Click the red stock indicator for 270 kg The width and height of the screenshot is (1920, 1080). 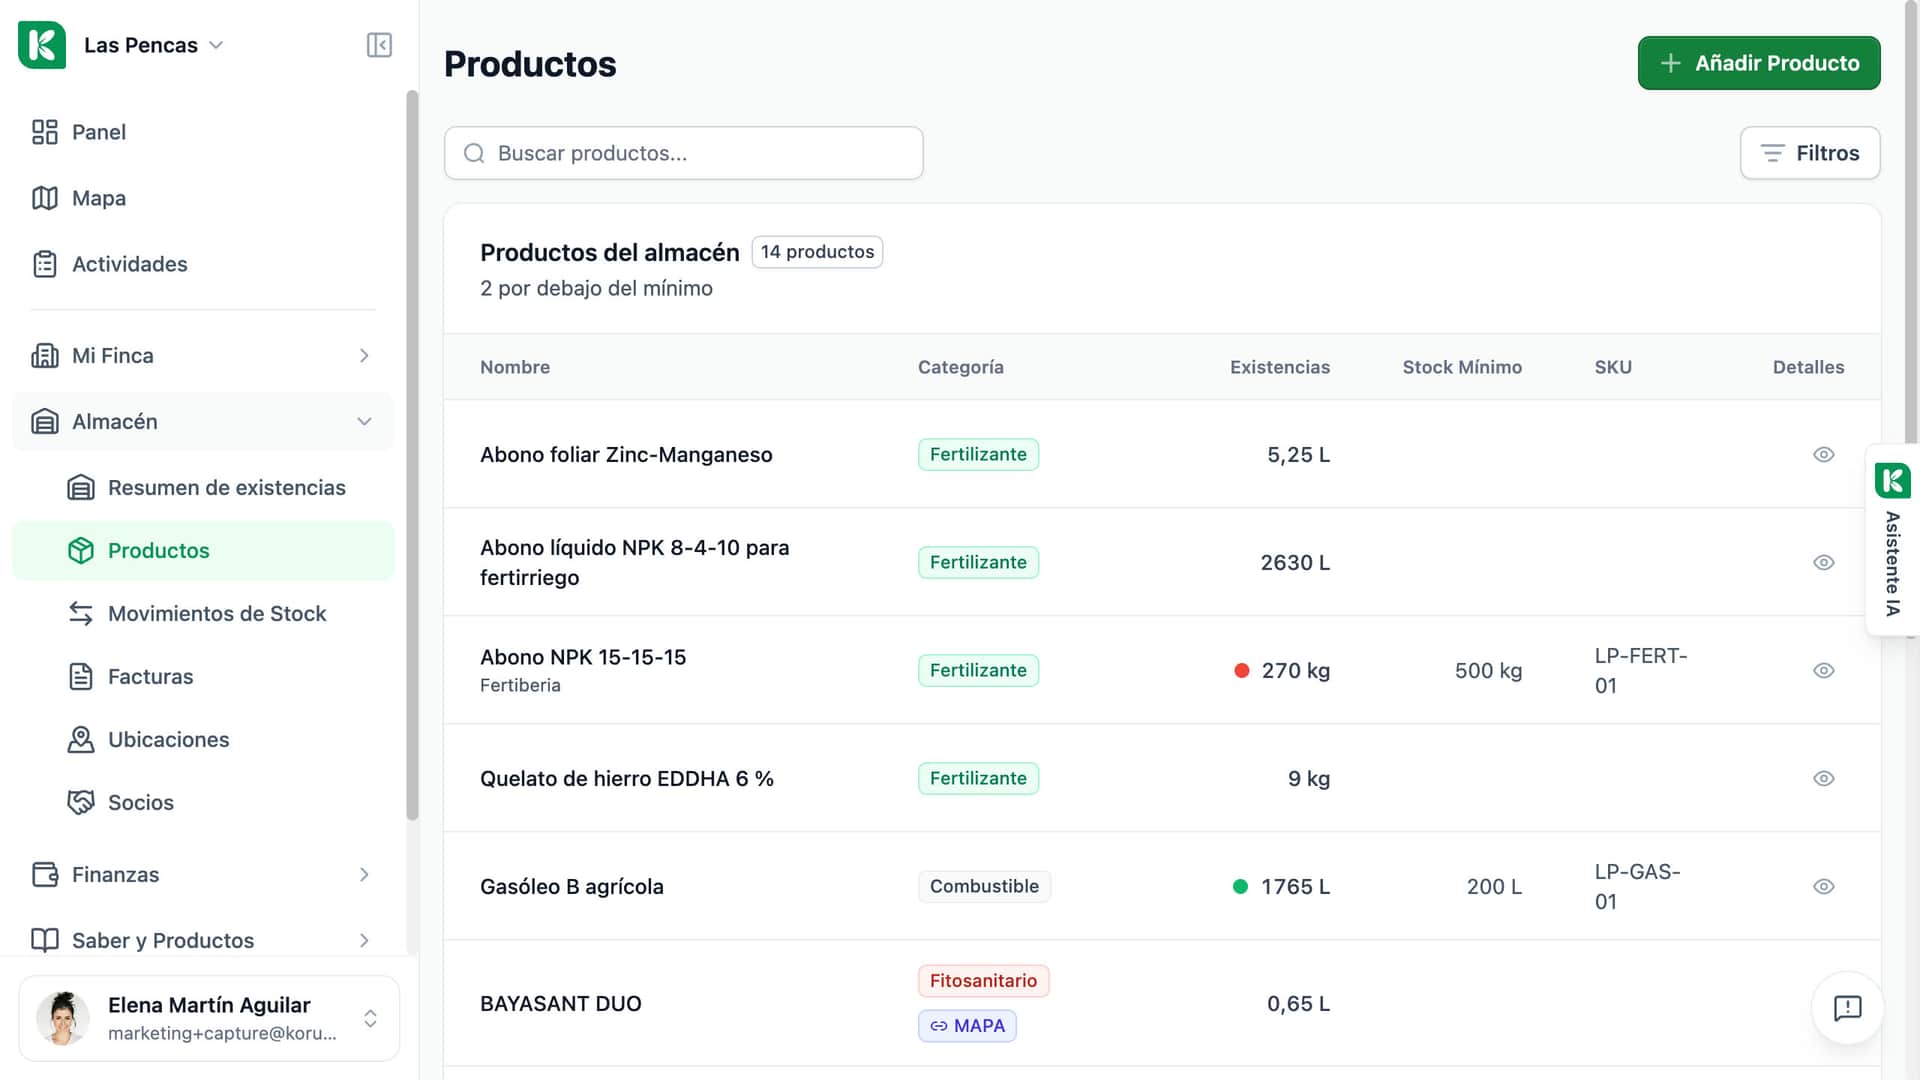coord(1242,671)
